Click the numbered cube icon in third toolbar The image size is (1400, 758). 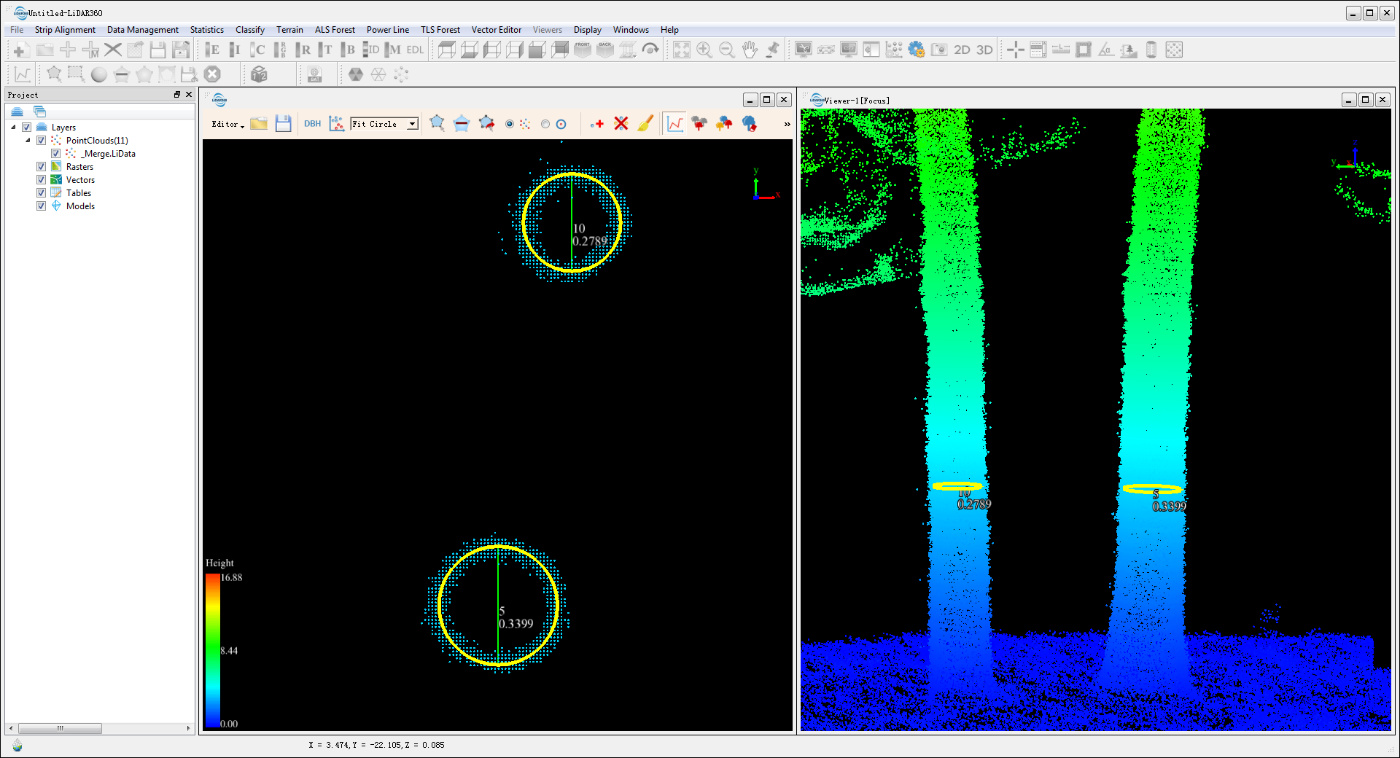click(x=259, y=74)
